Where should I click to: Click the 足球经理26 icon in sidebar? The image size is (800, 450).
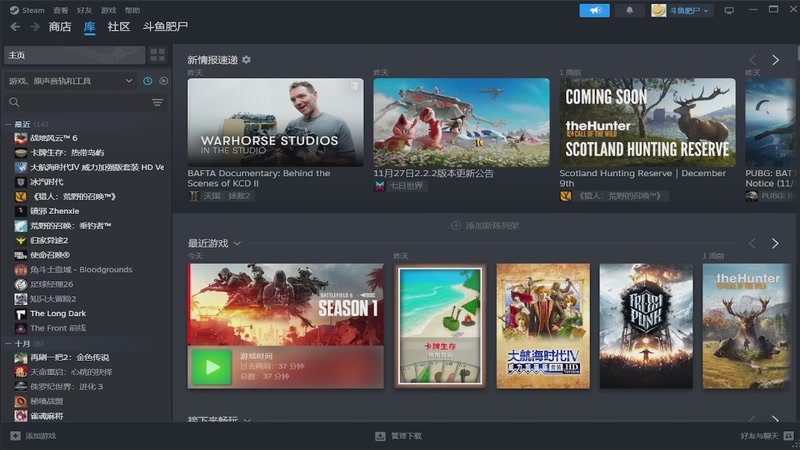click(20, 284)
